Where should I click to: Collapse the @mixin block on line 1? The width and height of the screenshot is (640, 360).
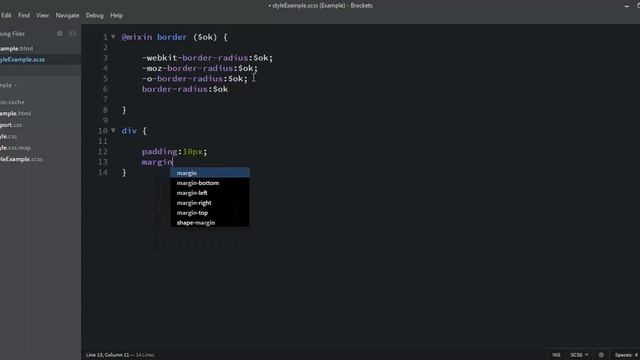113,37
